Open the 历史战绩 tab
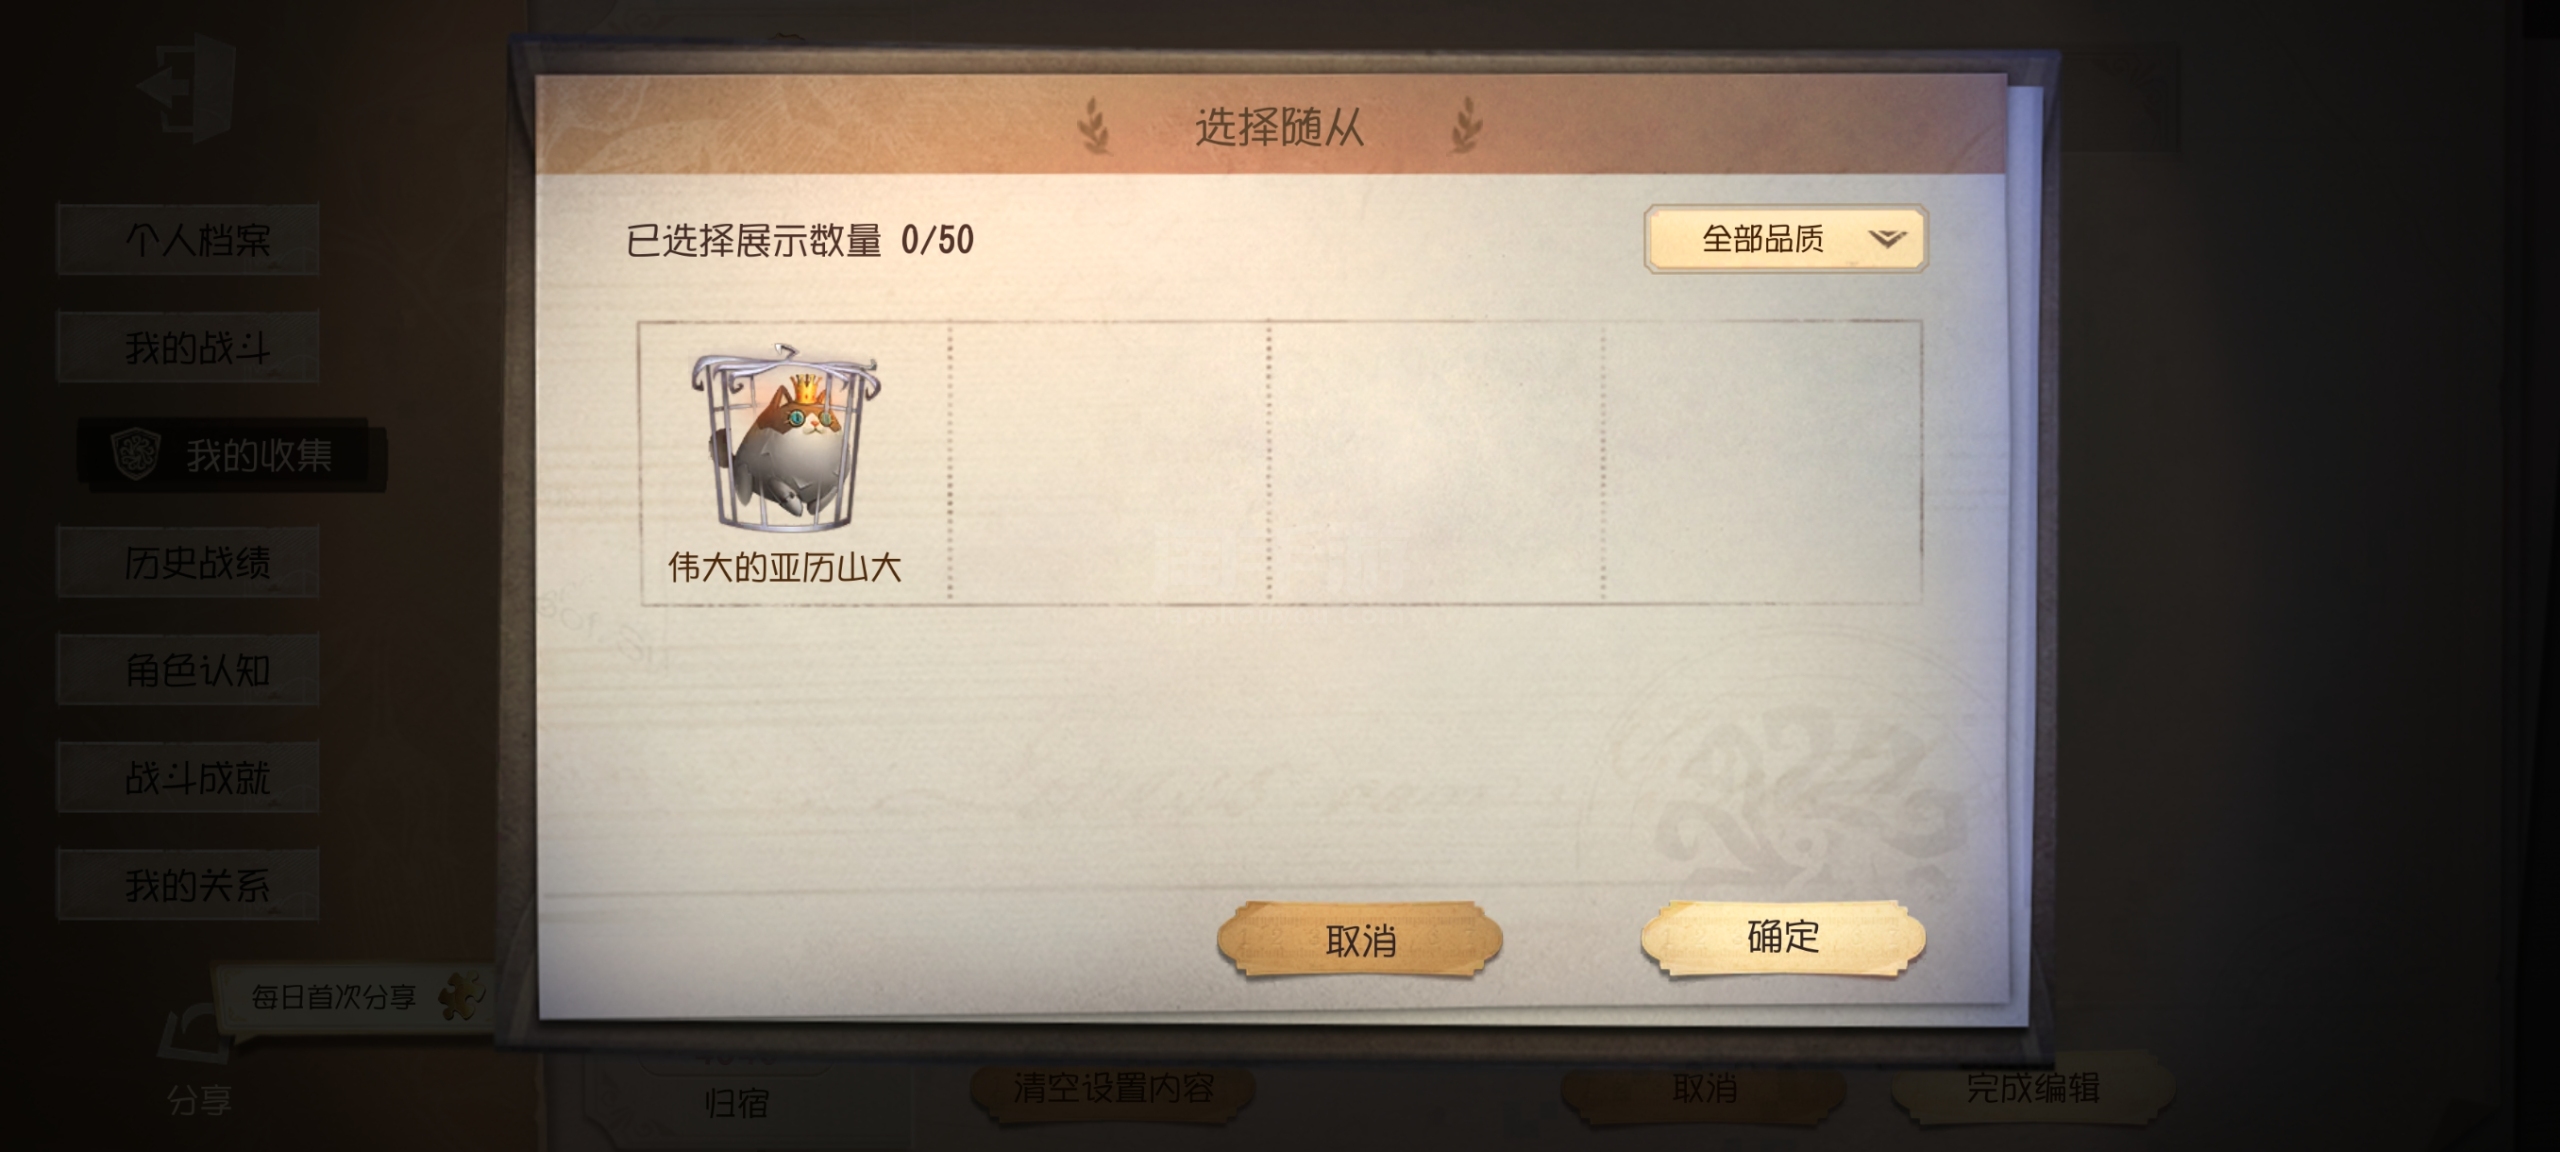 (188, 562)
